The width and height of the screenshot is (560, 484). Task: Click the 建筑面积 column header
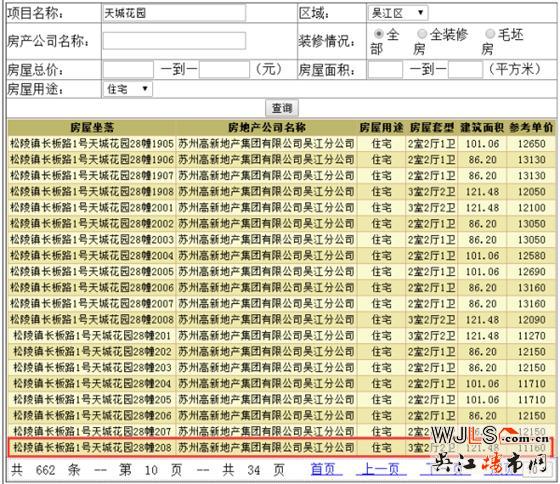482,128
